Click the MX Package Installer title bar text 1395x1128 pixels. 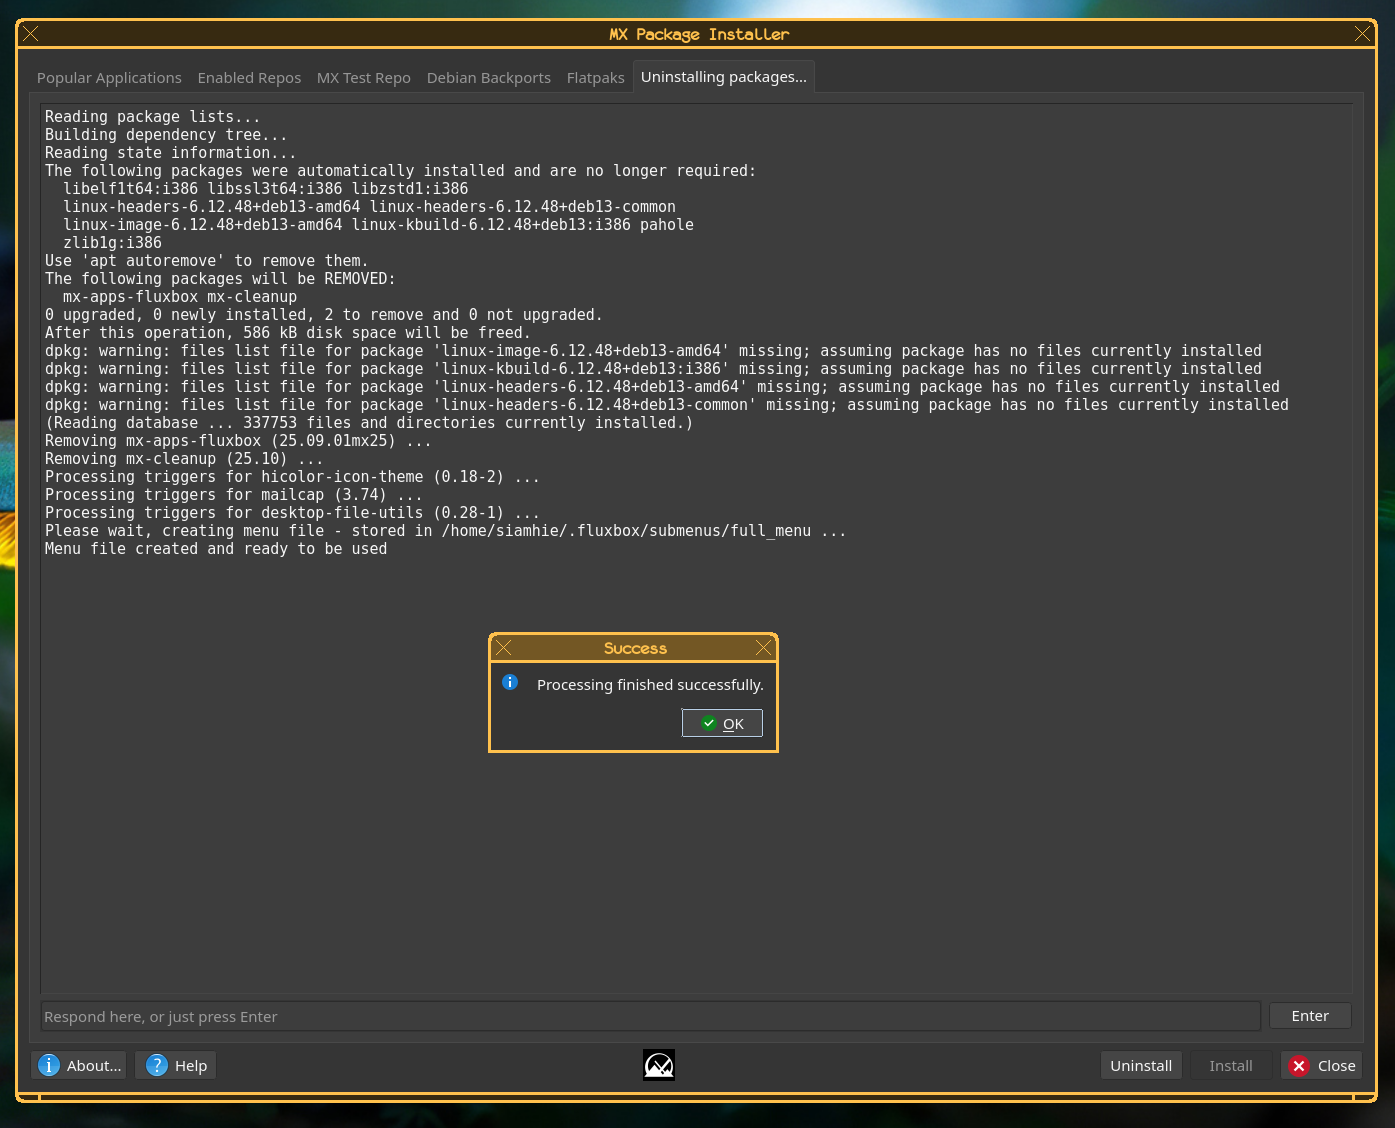pyautogui.click(x=699, y=34)
